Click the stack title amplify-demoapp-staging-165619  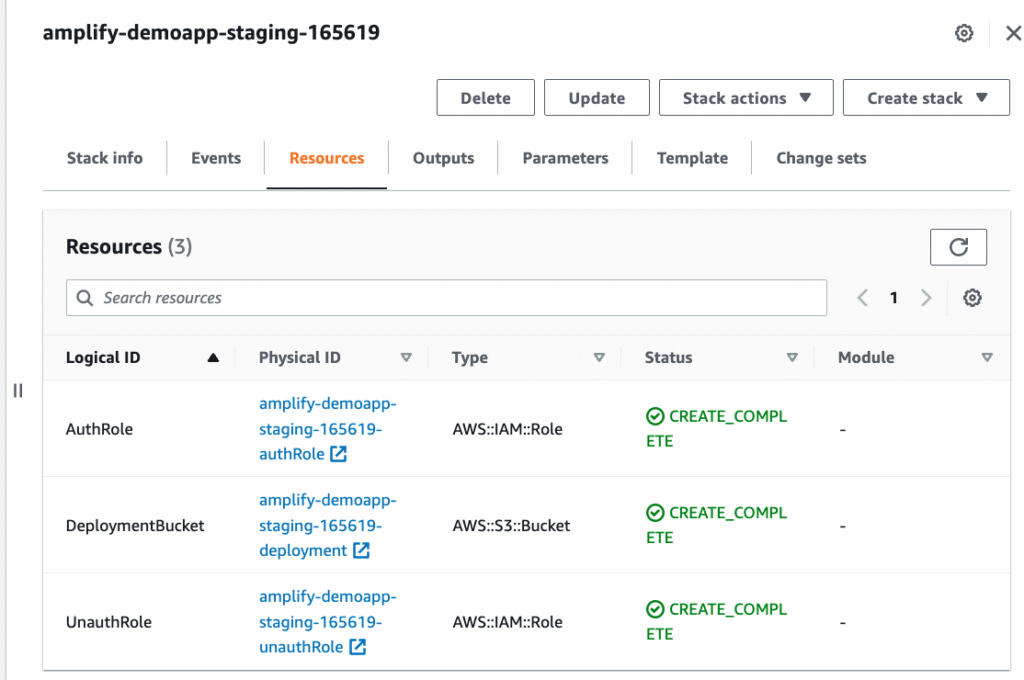(x=211, y=33)
